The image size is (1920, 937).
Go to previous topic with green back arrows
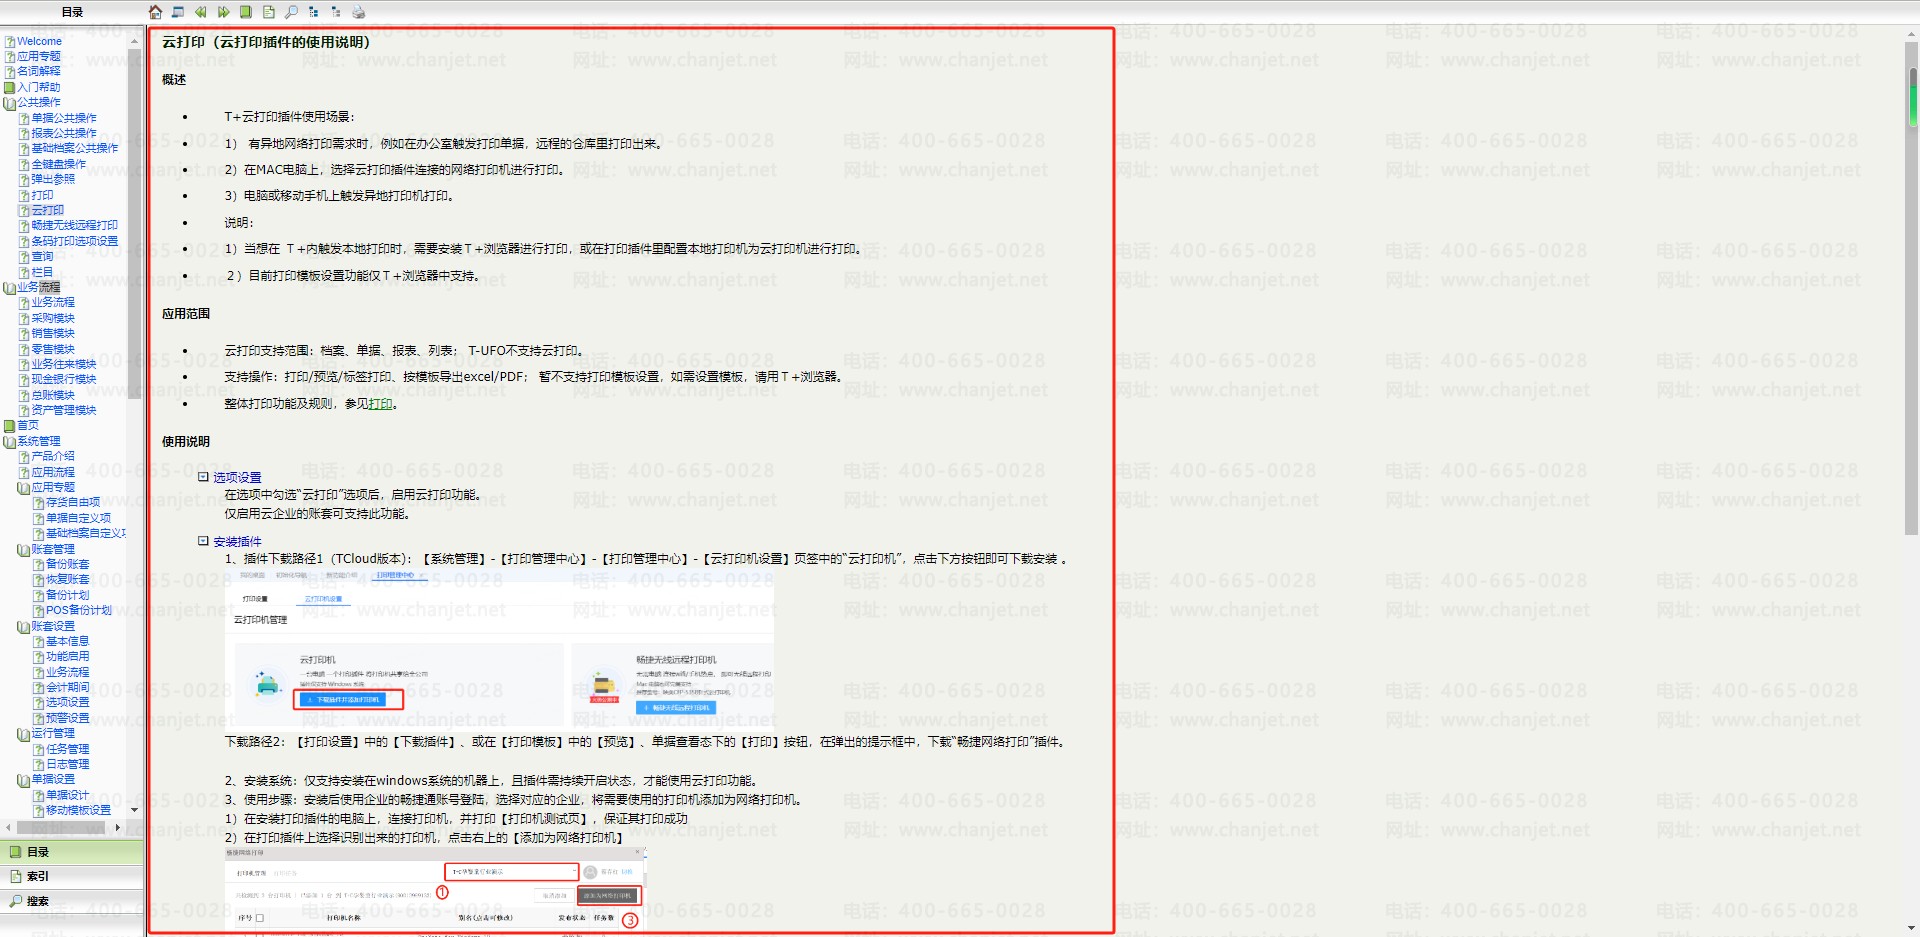coord(200,12)
